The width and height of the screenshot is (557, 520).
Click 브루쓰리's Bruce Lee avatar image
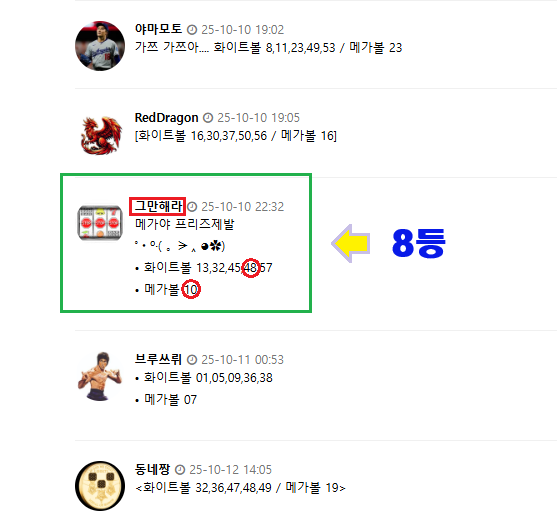[100, 377]
